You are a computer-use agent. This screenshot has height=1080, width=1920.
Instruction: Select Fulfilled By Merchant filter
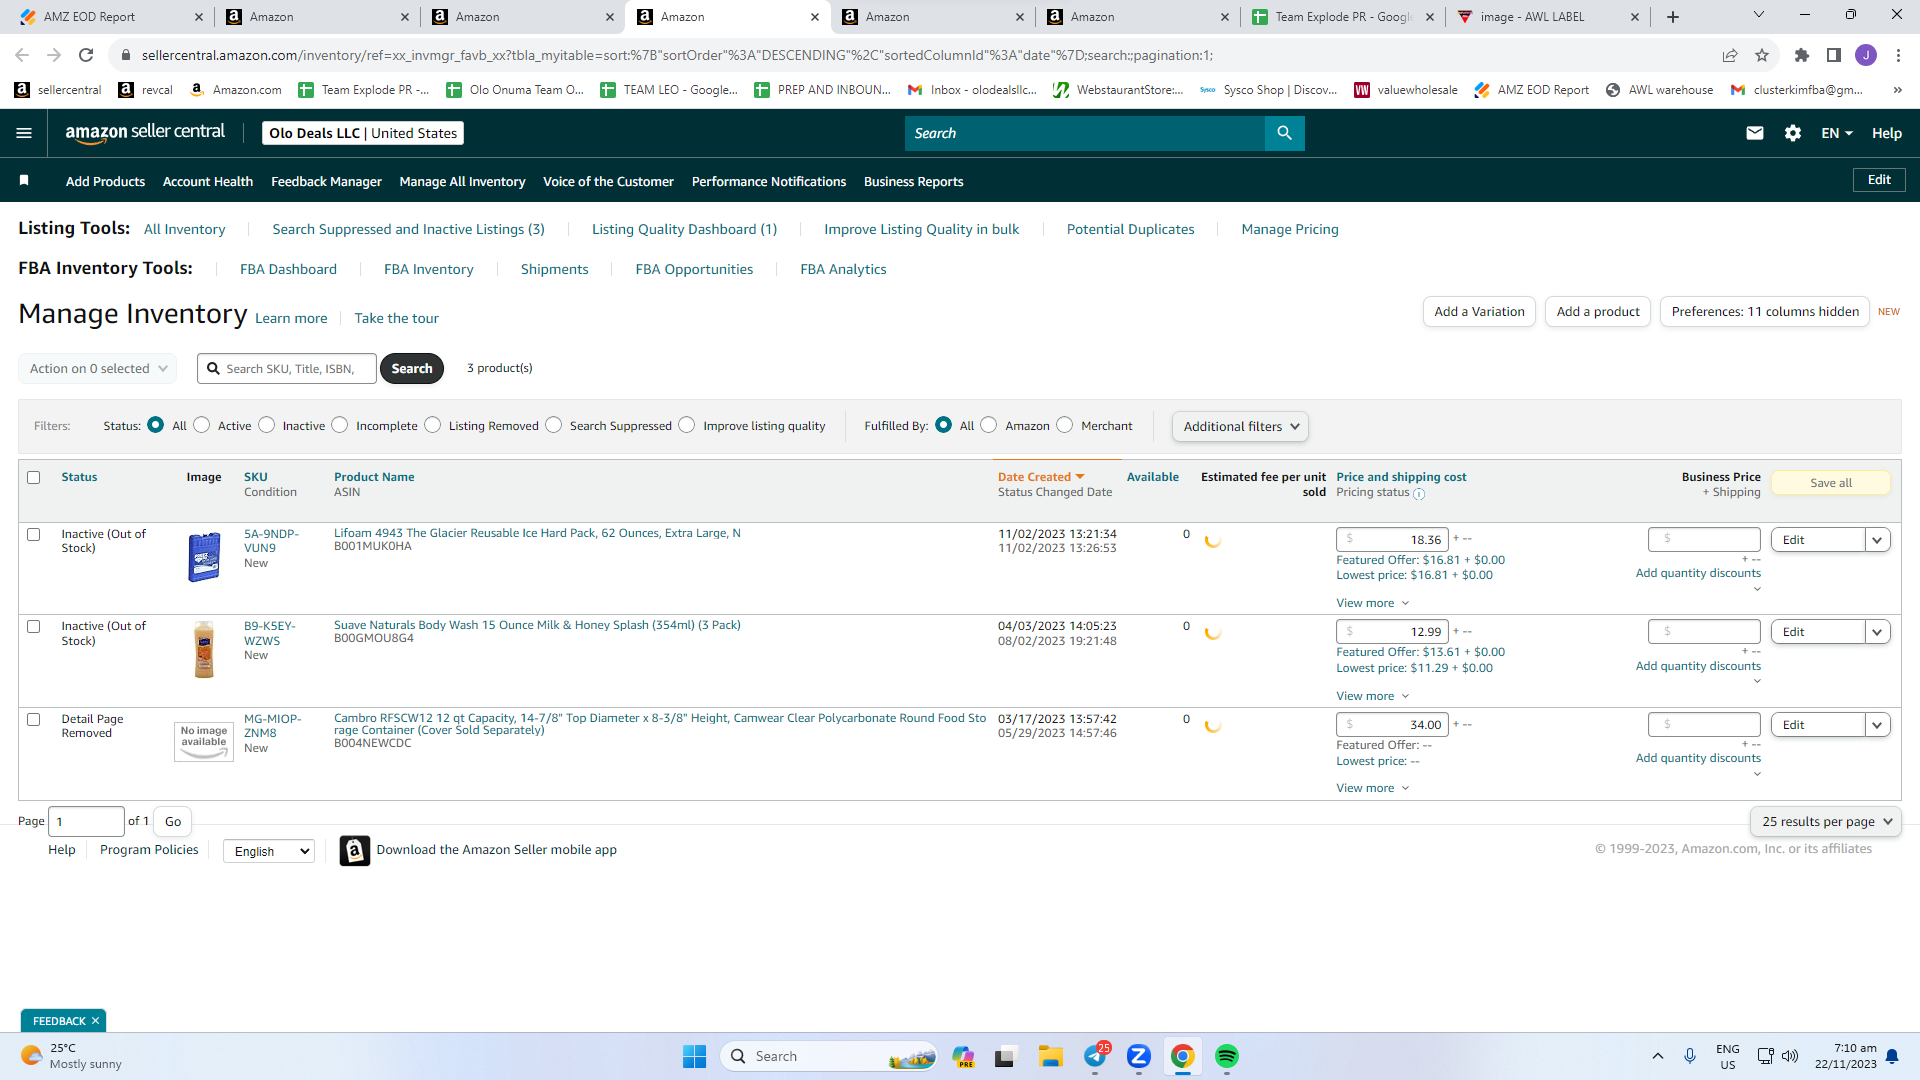point(1065,425)
